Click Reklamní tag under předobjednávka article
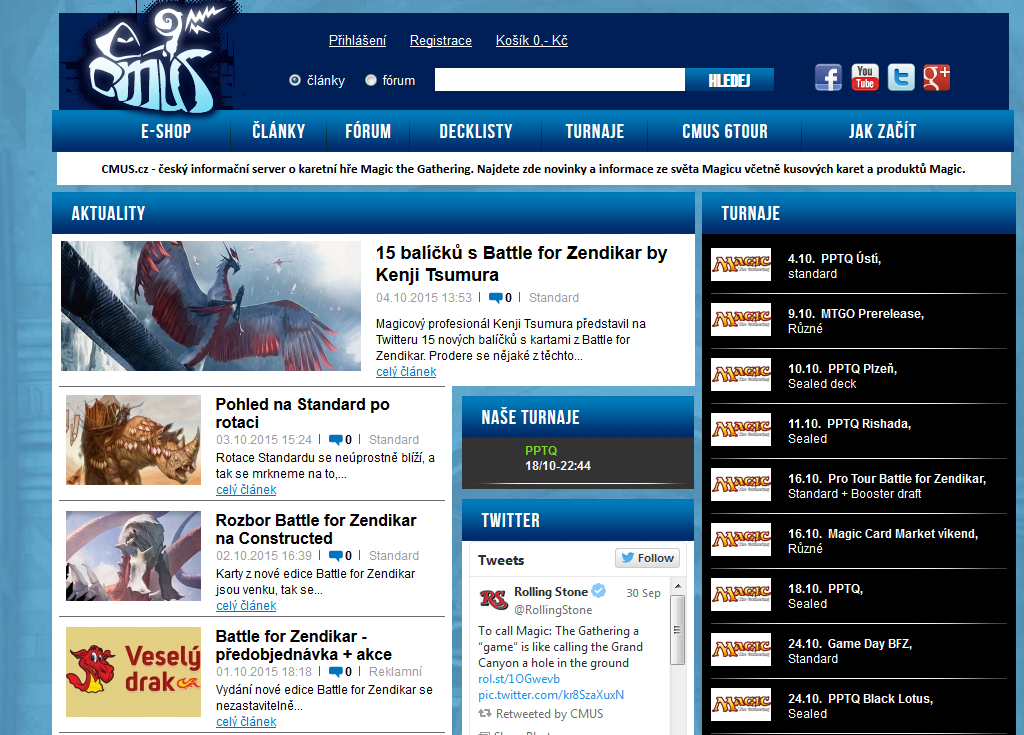The image size is (1024, 735). tap(395, 672)
